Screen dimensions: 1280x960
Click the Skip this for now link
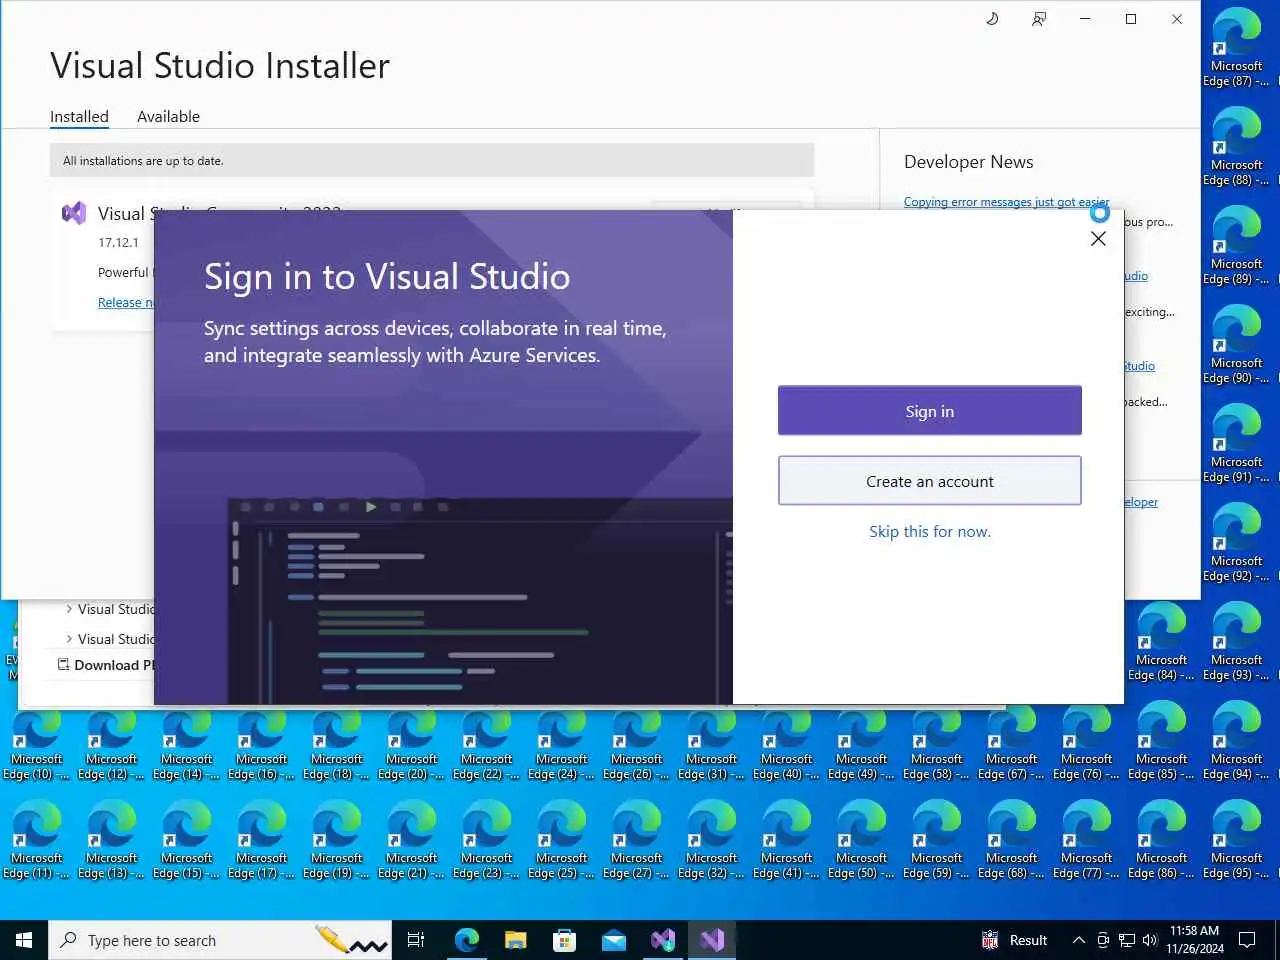(x=929, y=531)
